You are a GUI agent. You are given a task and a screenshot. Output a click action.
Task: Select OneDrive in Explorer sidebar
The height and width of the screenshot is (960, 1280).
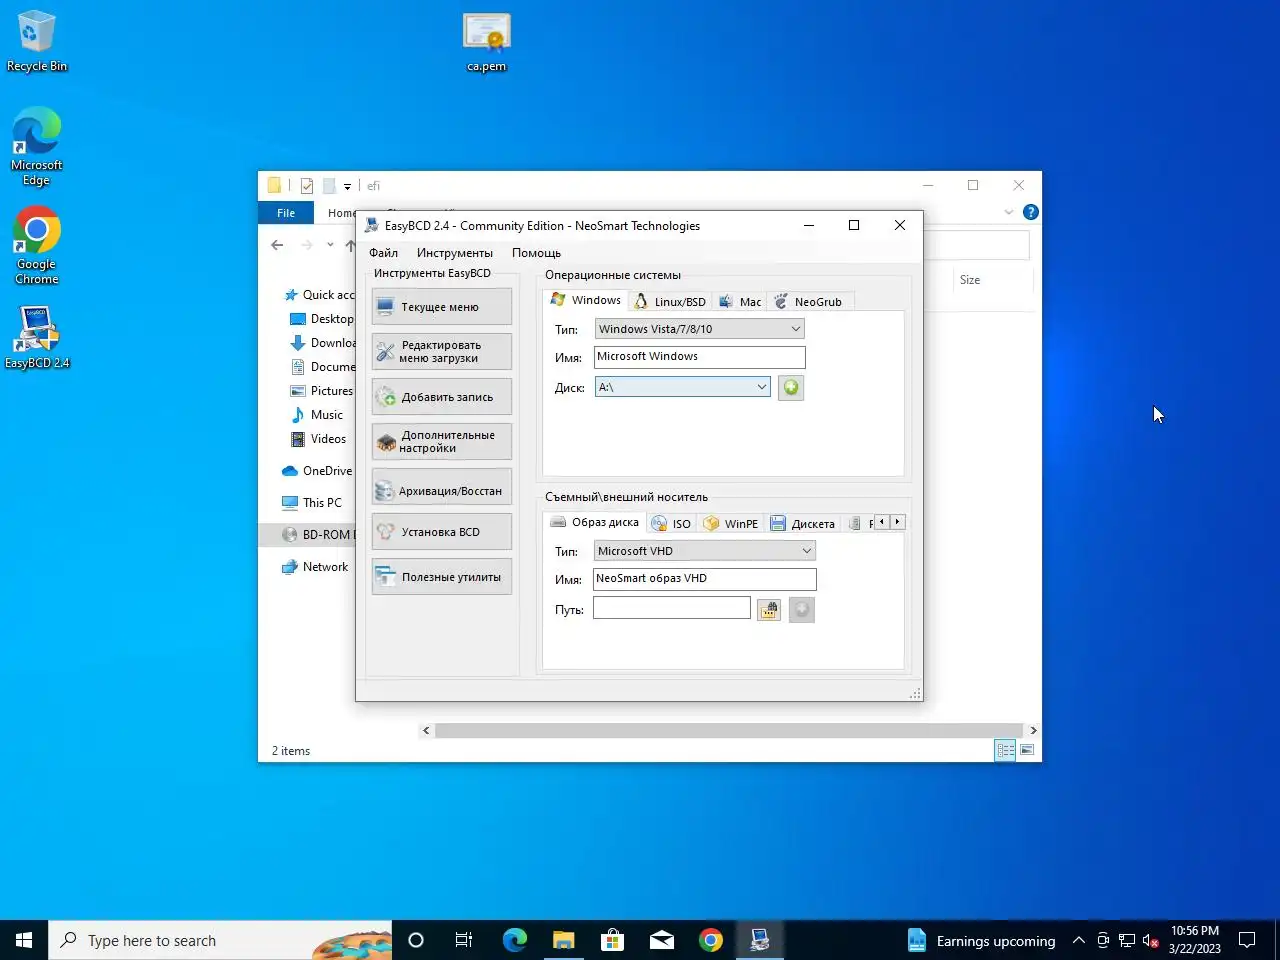click(317, 471)
